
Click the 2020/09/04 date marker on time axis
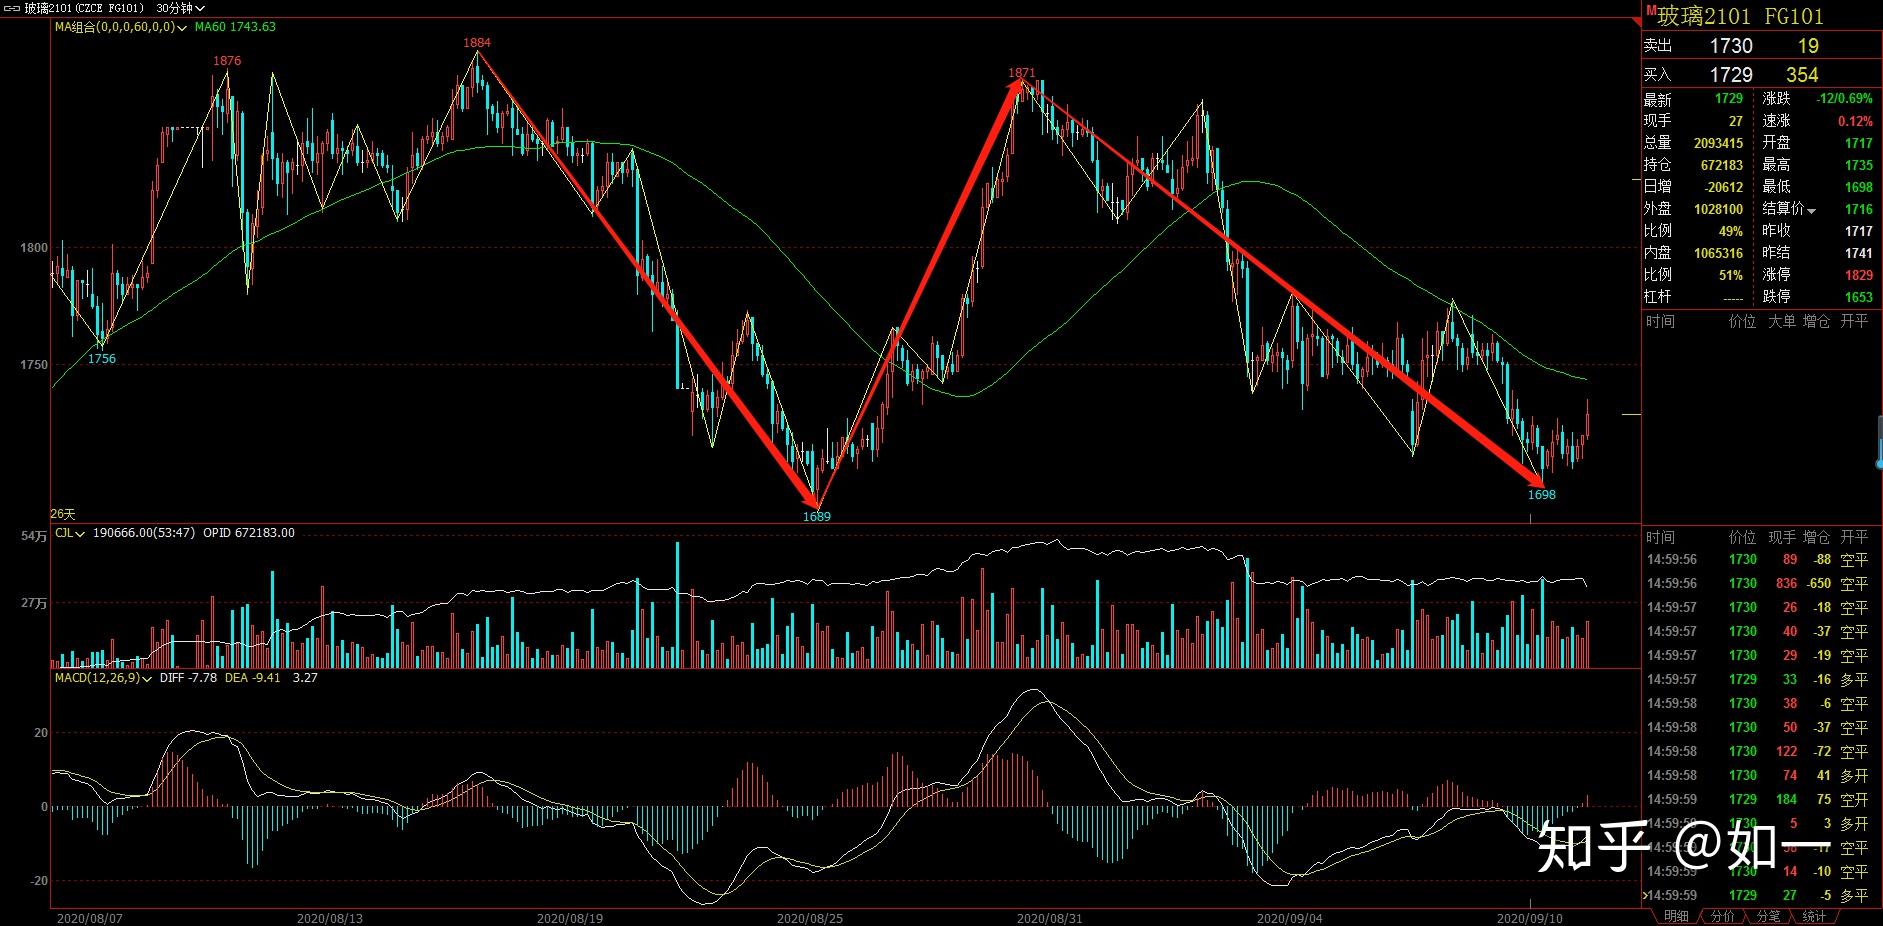point(1289,918)
